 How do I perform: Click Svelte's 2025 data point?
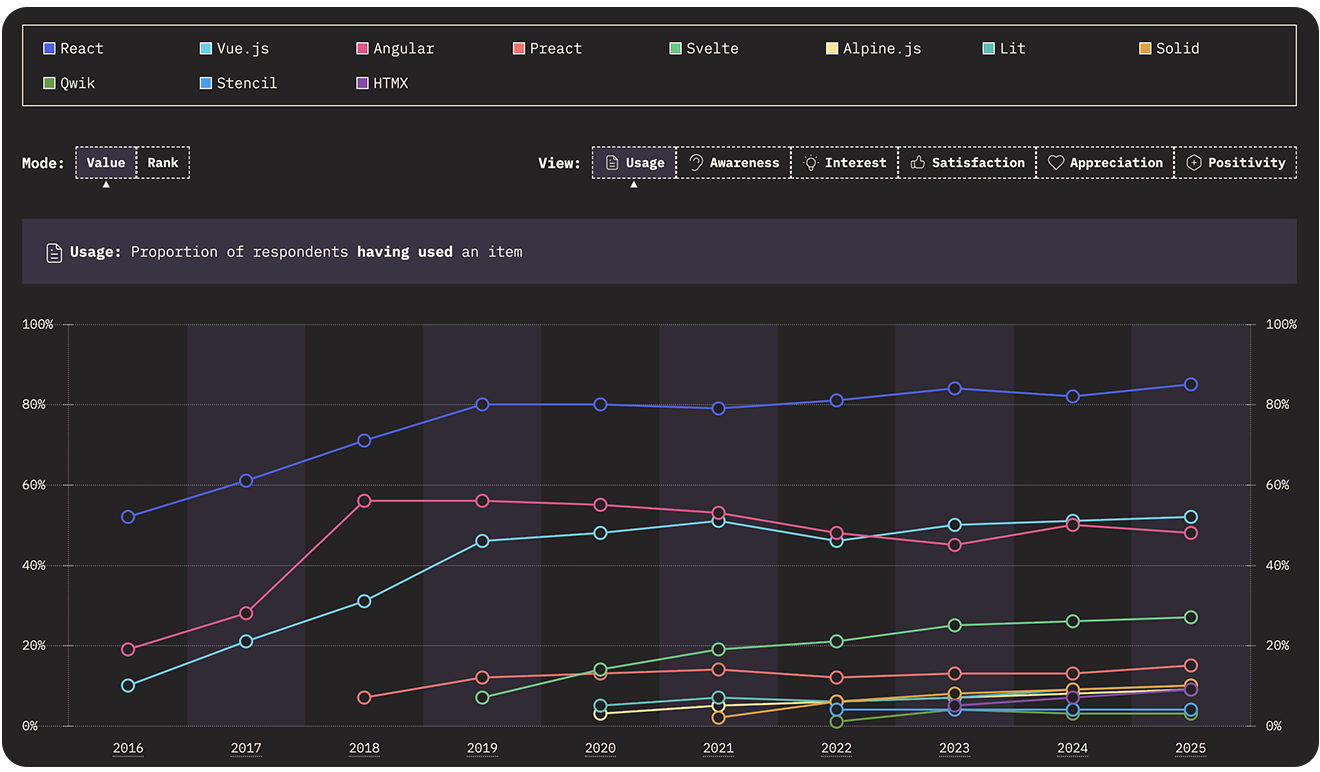pos(1191,618)
